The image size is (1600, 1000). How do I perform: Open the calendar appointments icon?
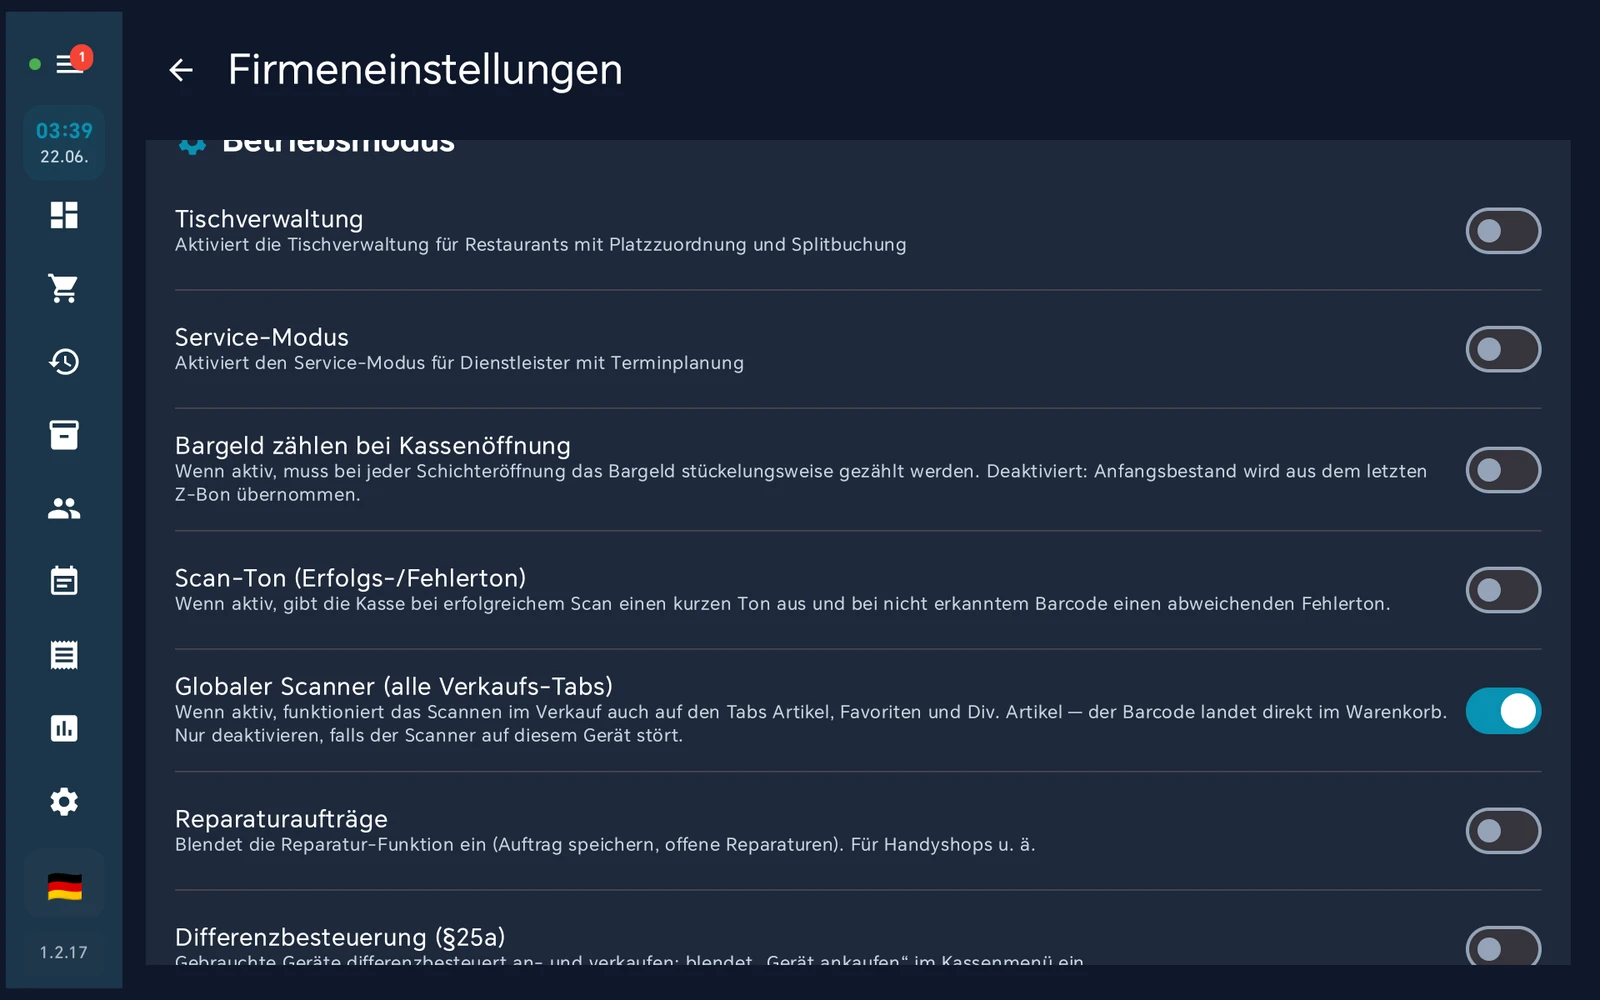tap(64, 581)
